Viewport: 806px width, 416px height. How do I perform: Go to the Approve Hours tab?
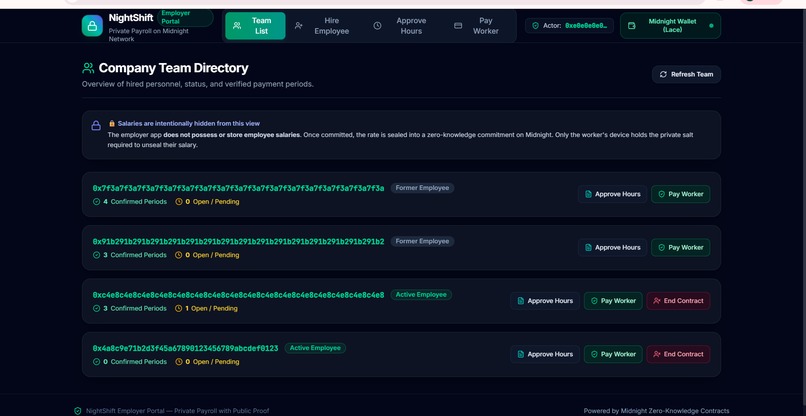click(401, 26)
